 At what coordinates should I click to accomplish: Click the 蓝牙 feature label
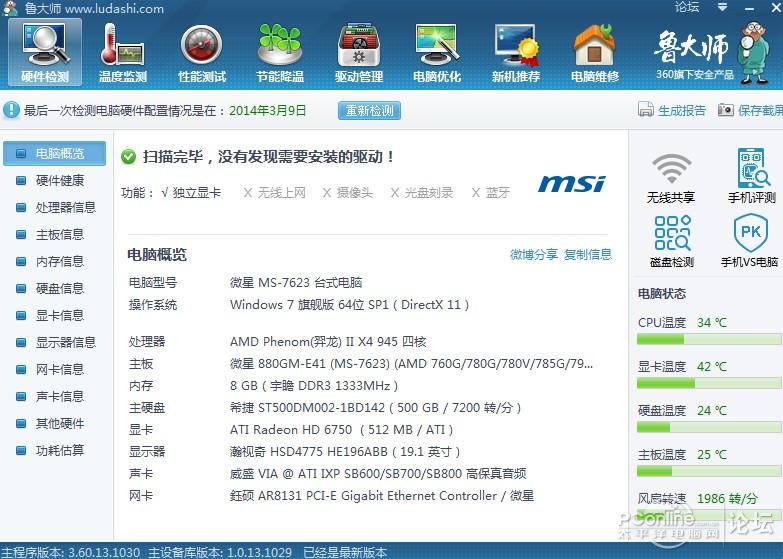coord(498,193)
